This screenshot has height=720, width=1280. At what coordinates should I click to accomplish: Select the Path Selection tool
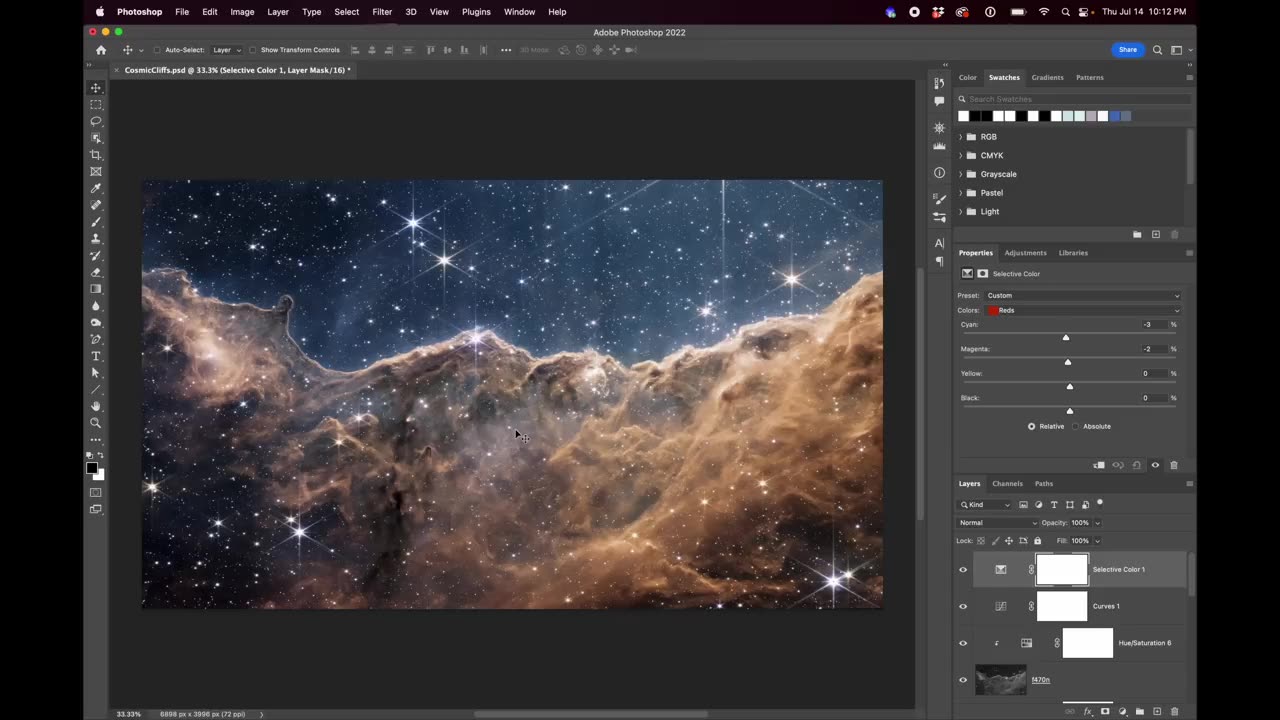click(96, 373)
